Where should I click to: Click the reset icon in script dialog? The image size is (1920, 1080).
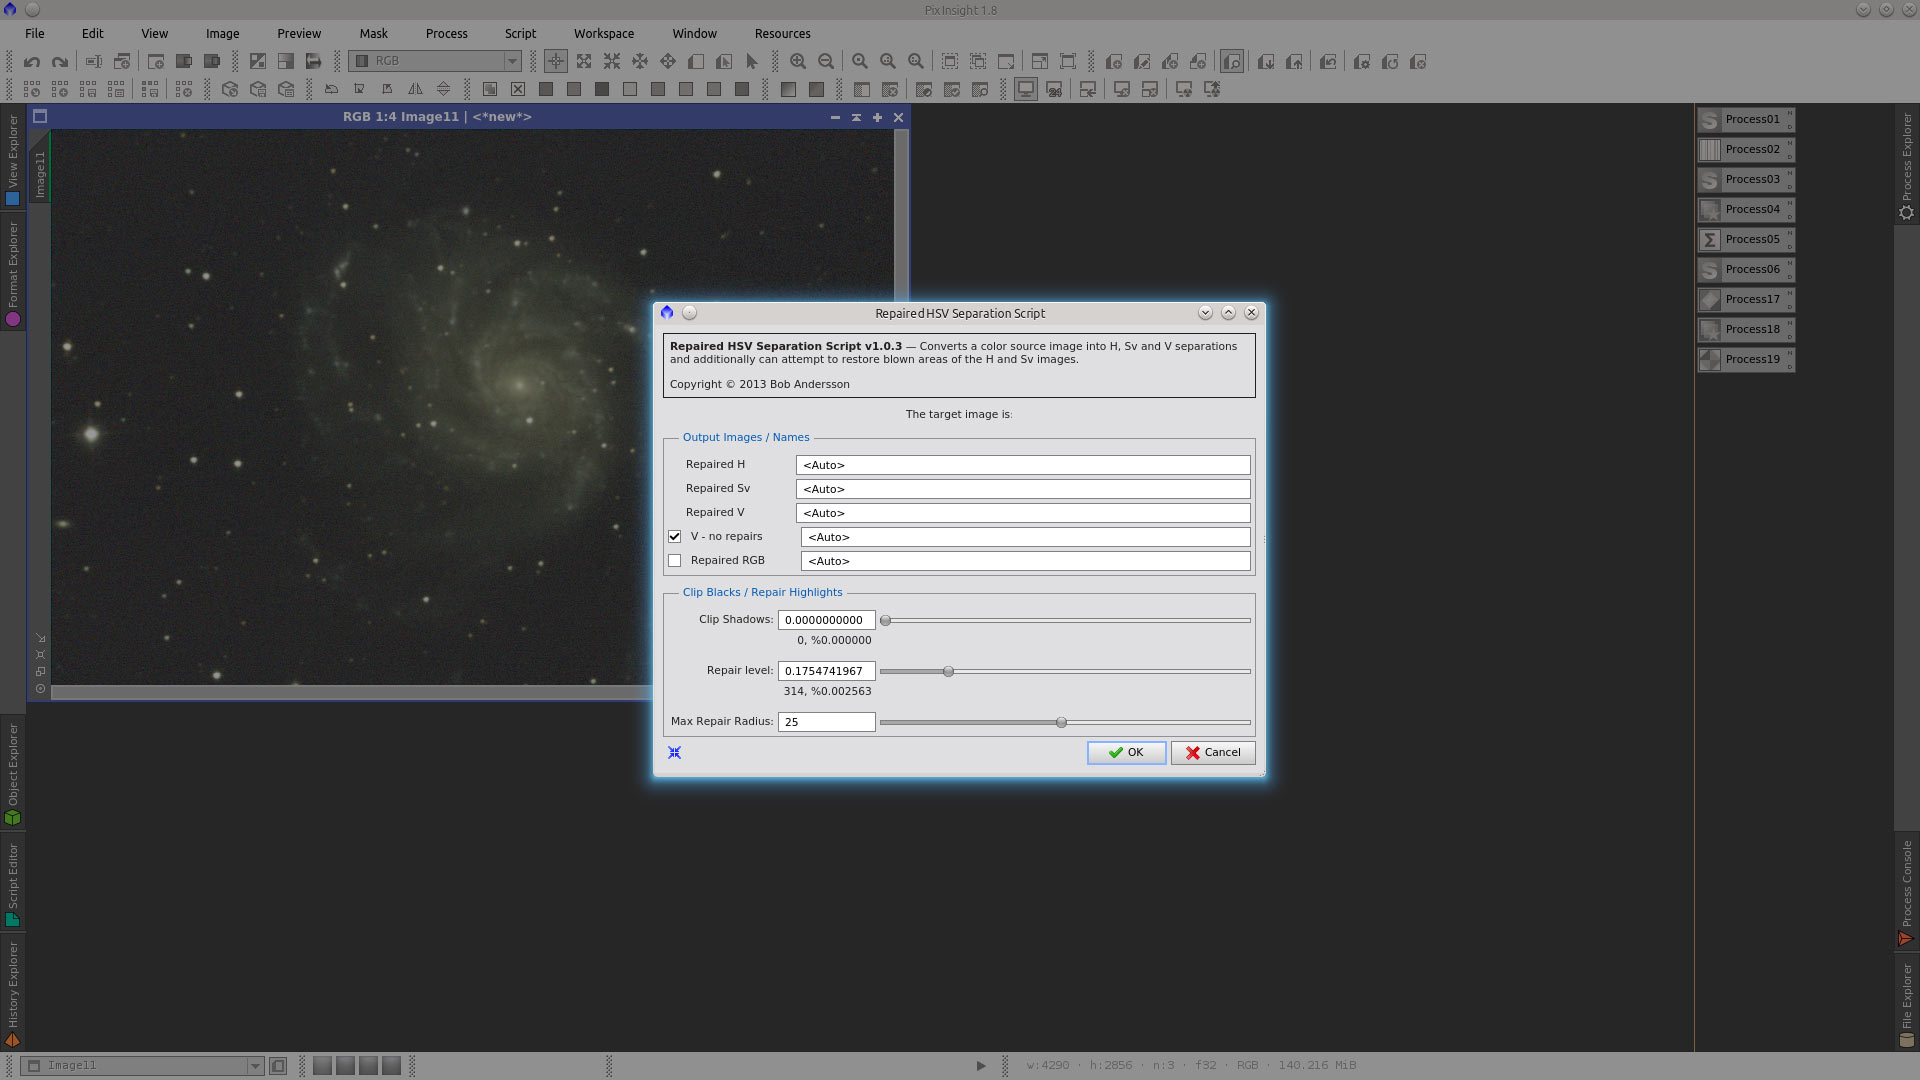tap(675, 753)
